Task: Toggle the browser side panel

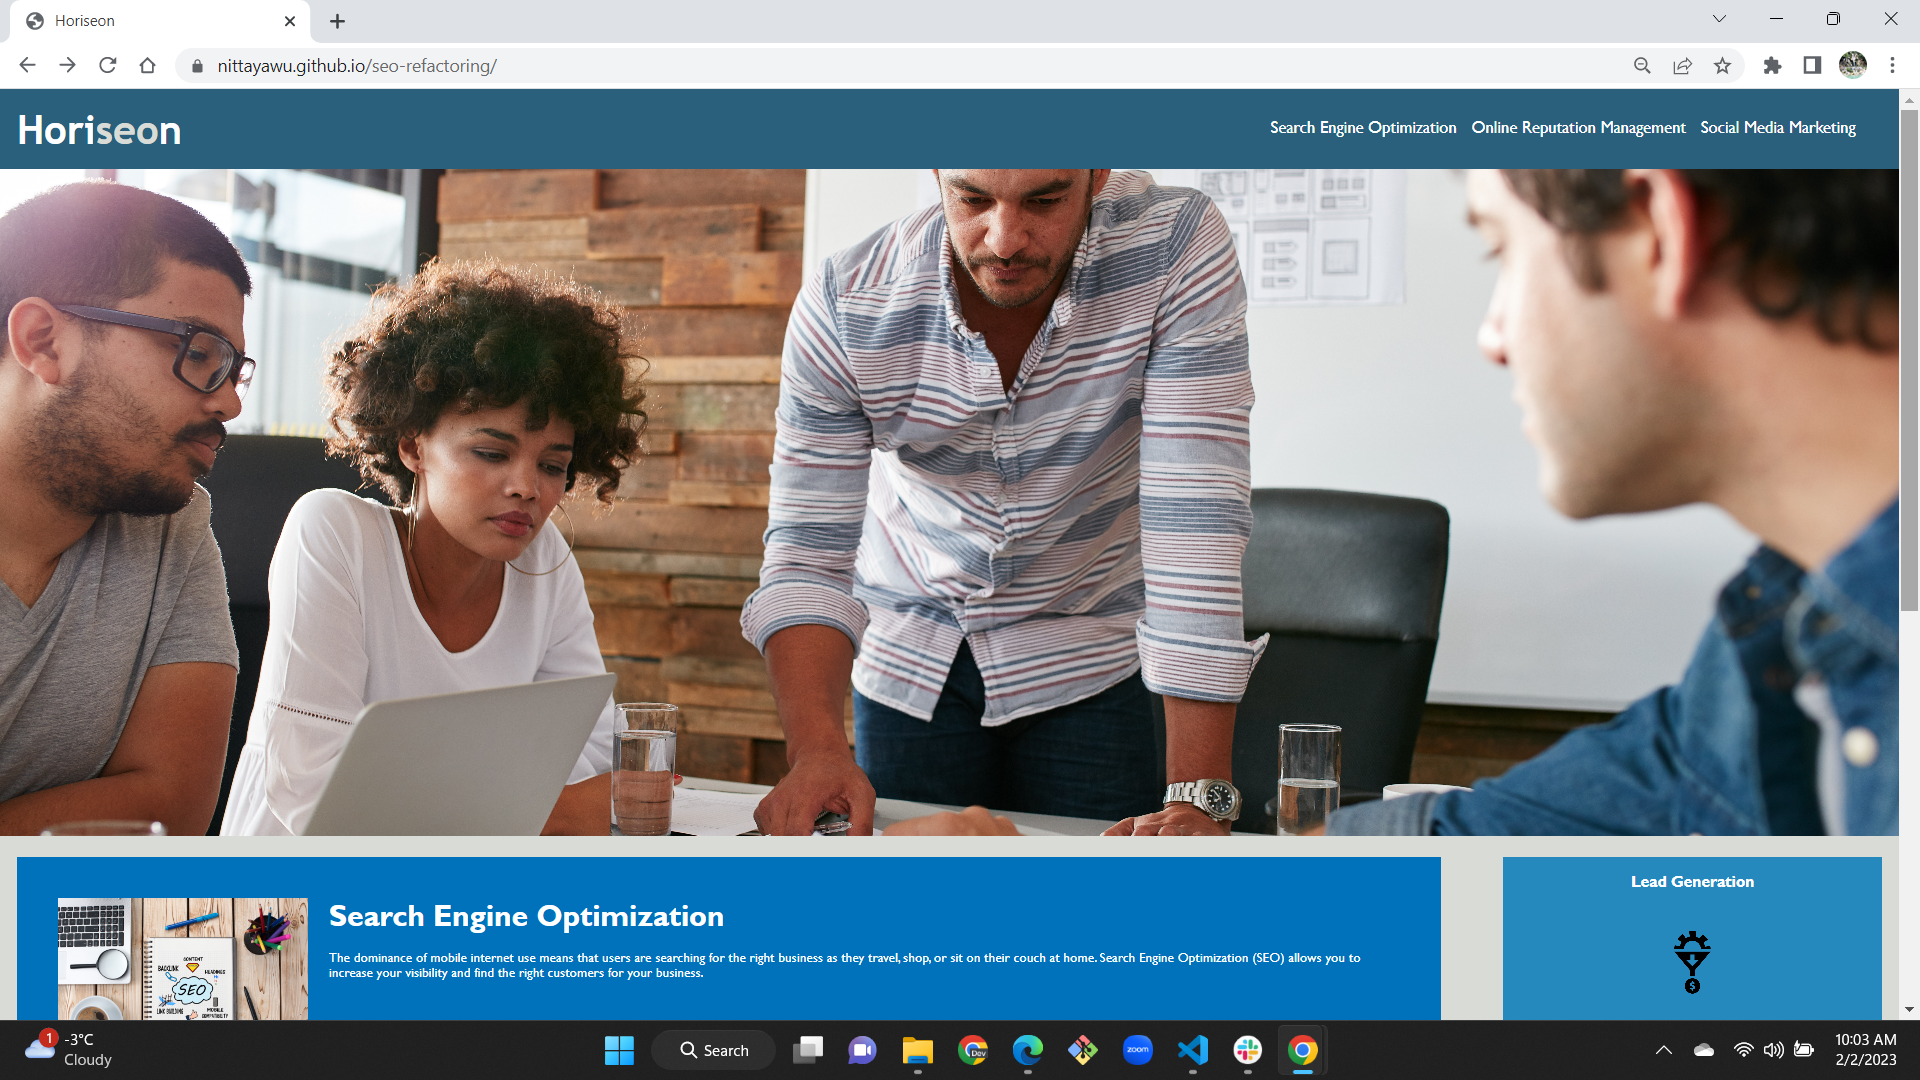Action: click(1812, 66)
